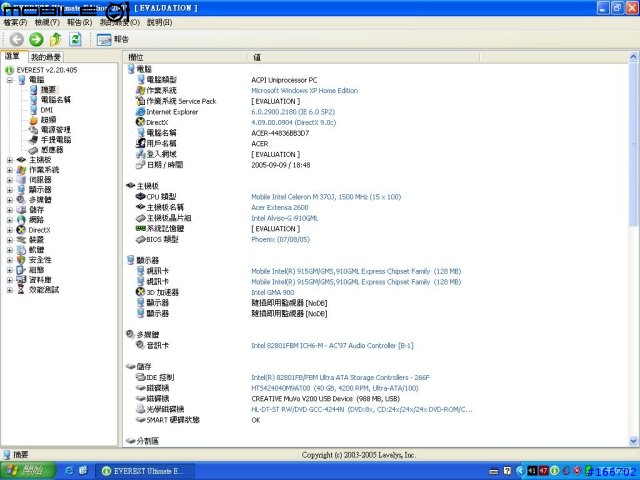Click the SMART 硬碟狀態 row icon
The height and width of the screenshot is (480, 640).
pos(140,420)
